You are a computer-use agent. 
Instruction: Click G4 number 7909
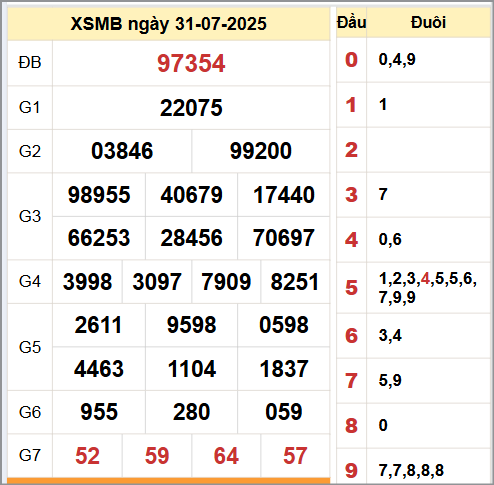226,282
